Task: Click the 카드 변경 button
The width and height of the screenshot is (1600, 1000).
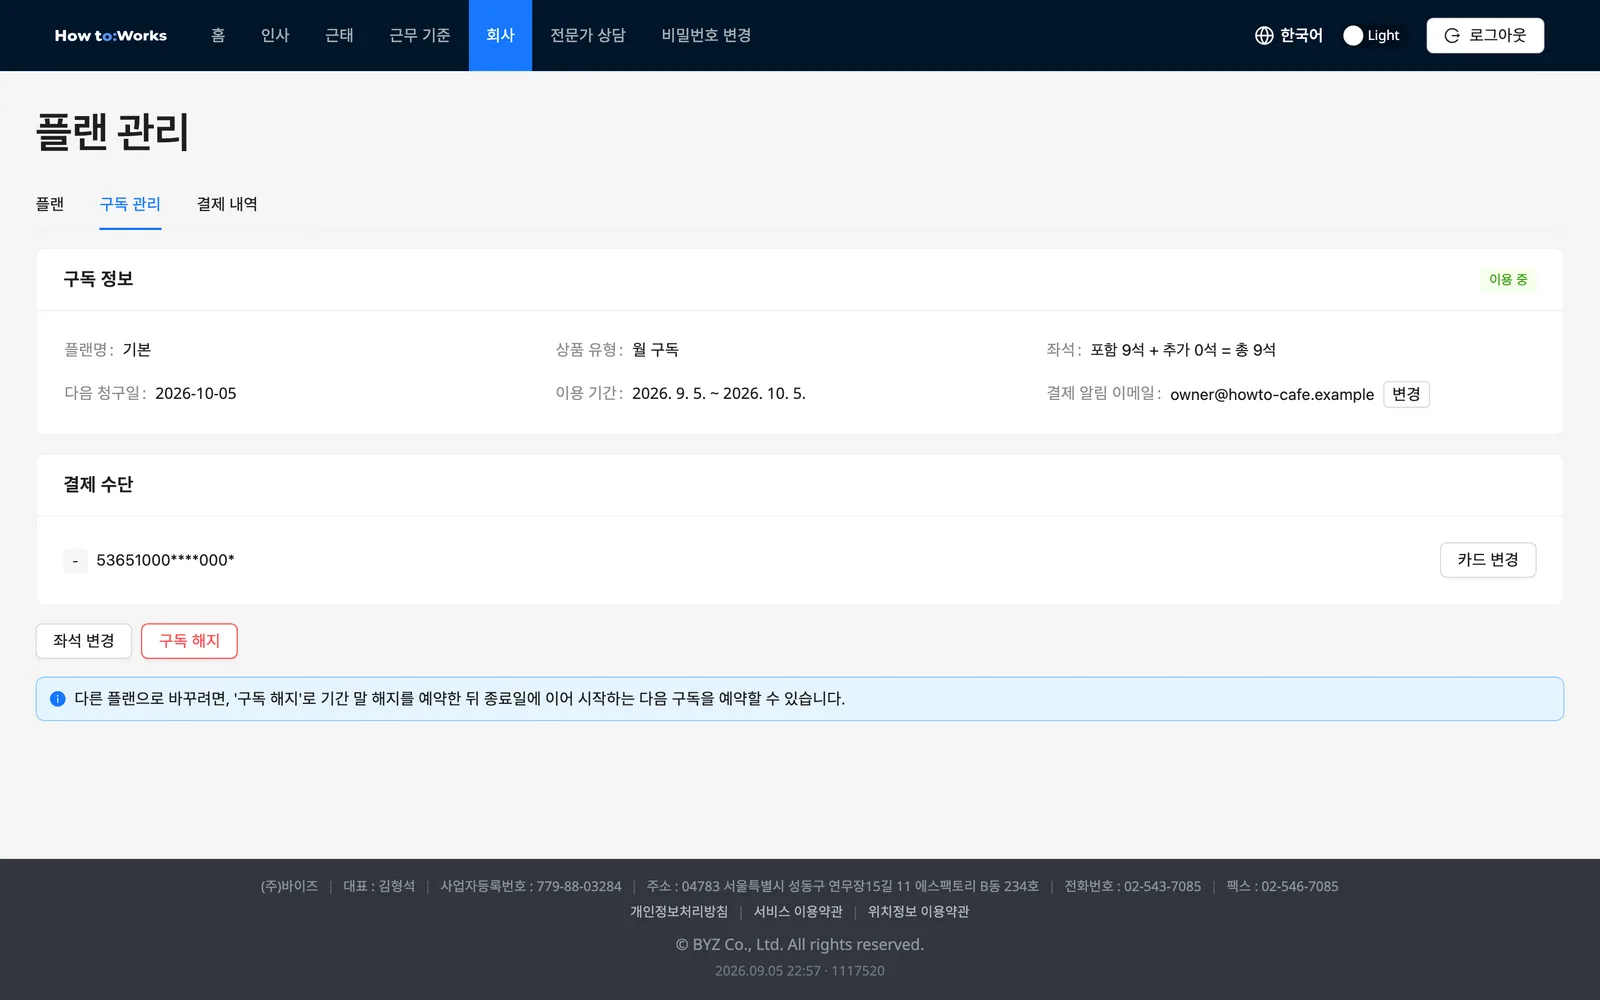Action: pos(1488,560)
